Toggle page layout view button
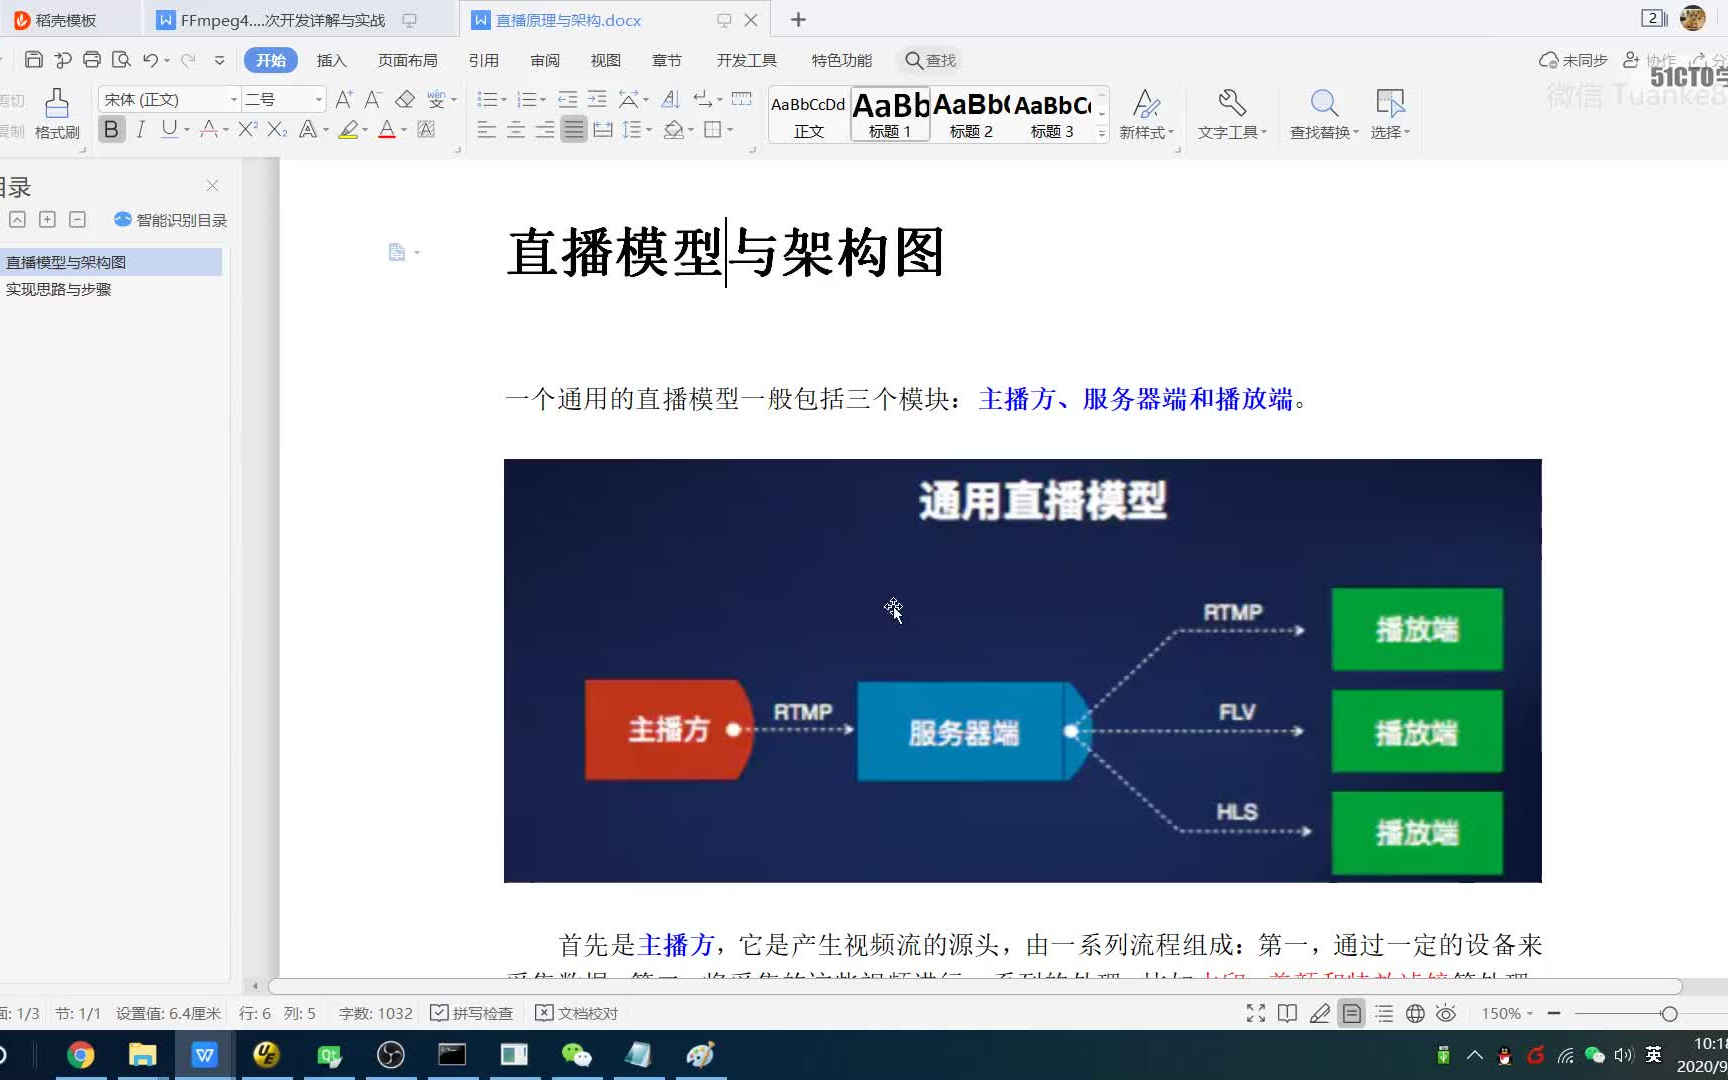The image size is (1728, 1080). pyautogui.click(x=1352, y=1013)
